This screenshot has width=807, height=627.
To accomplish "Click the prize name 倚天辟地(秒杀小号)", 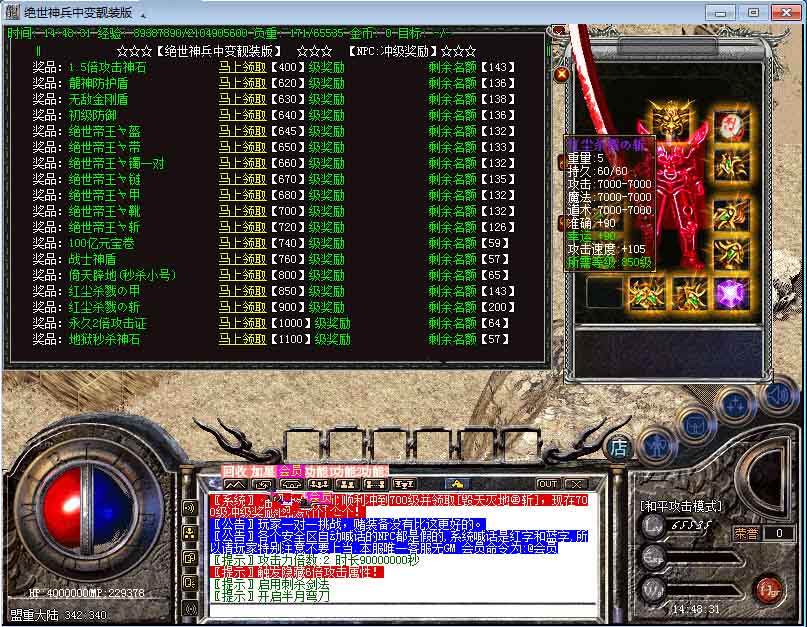I will (122, 275).
